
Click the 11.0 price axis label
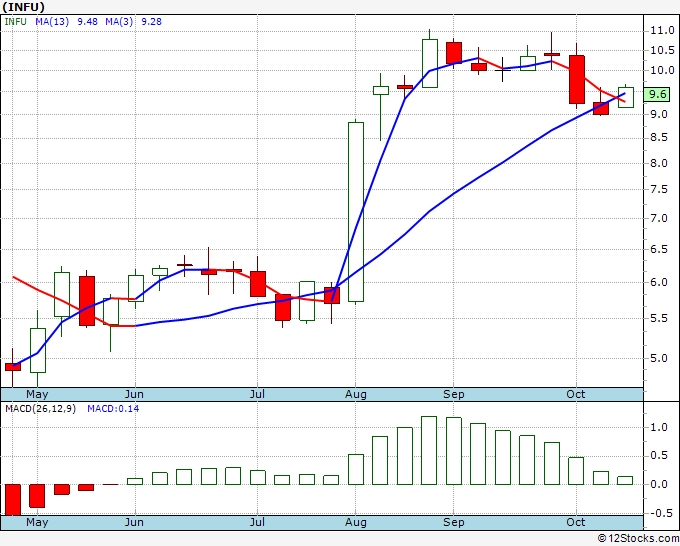662,30
